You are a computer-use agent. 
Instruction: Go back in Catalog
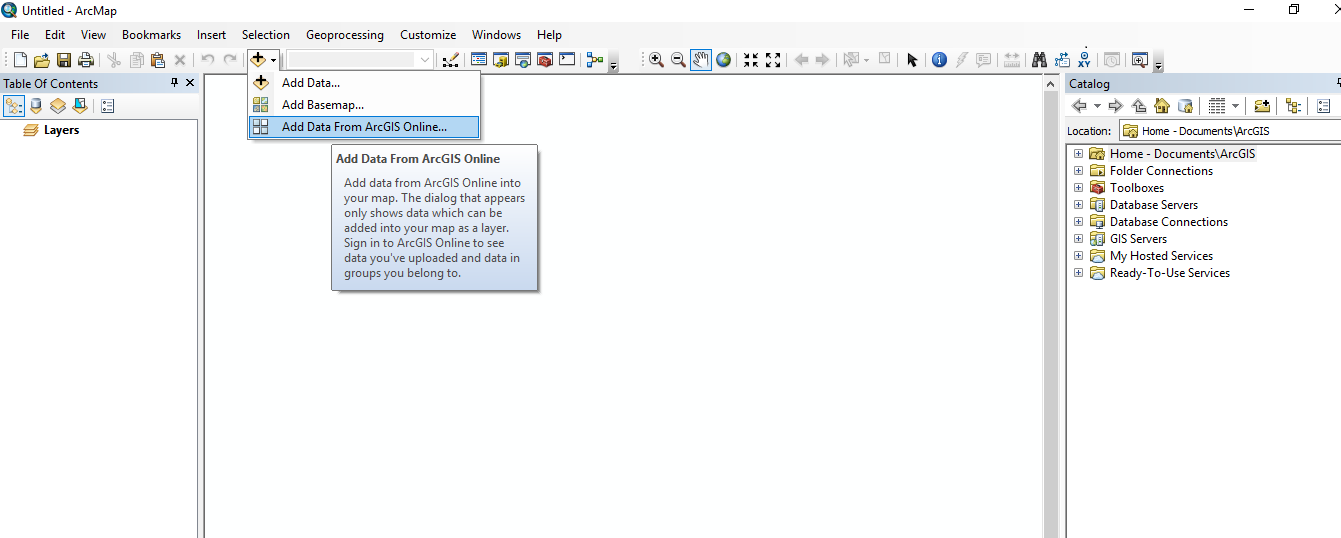point(1079,106)
